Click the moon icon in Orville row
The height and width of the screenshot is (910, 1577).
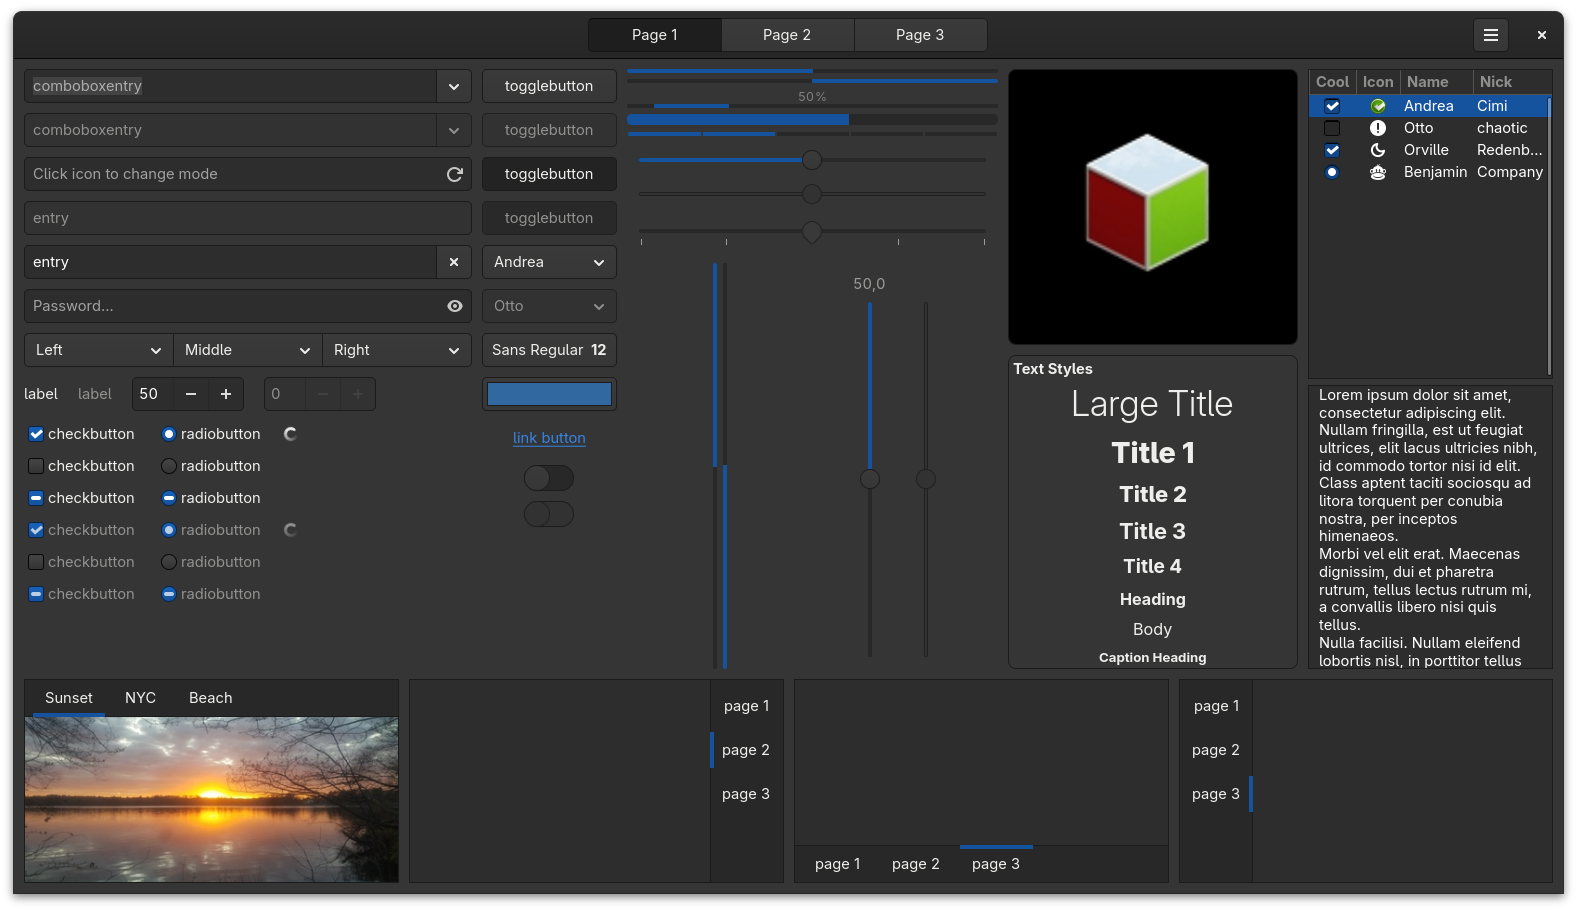click(x=1378, y=150)
